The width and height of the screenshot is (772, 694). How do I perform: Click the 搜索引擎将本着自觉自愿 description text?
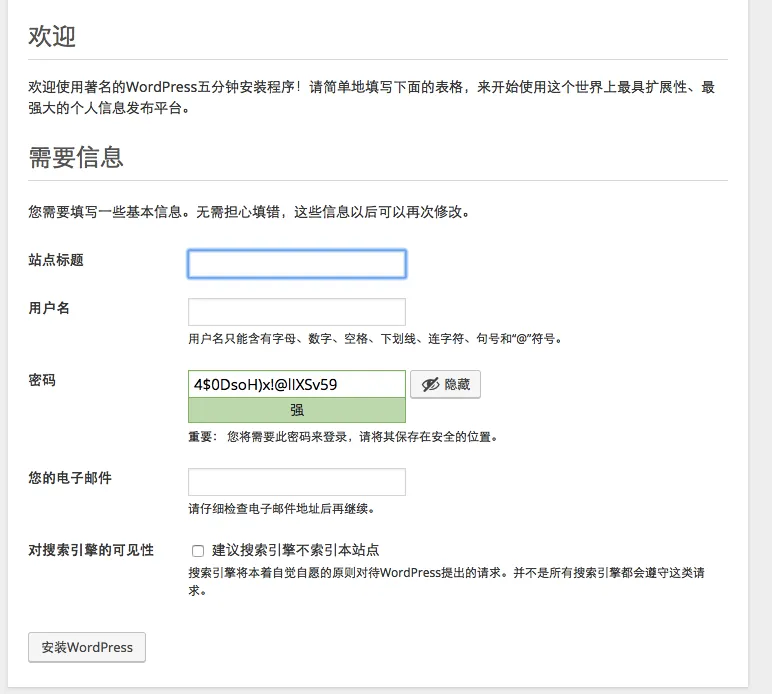(446, 581)
